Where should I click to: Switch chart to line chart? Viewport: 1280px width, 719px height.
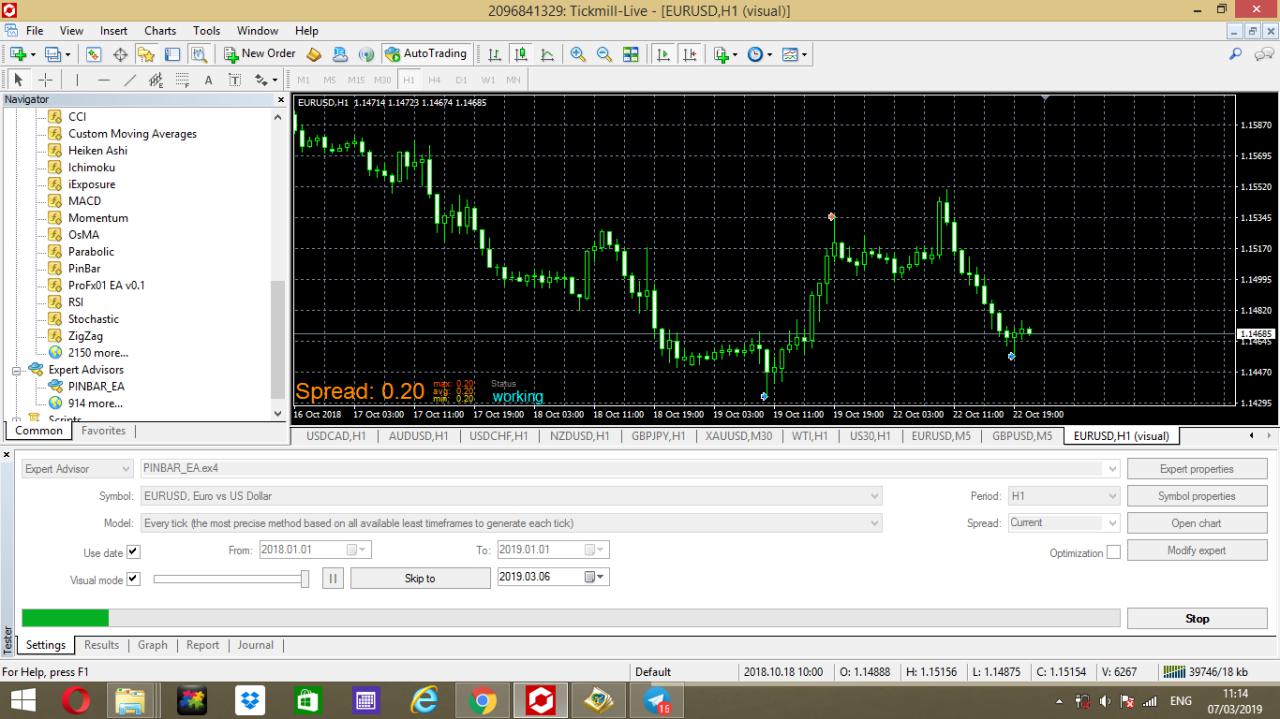[547, 54]
